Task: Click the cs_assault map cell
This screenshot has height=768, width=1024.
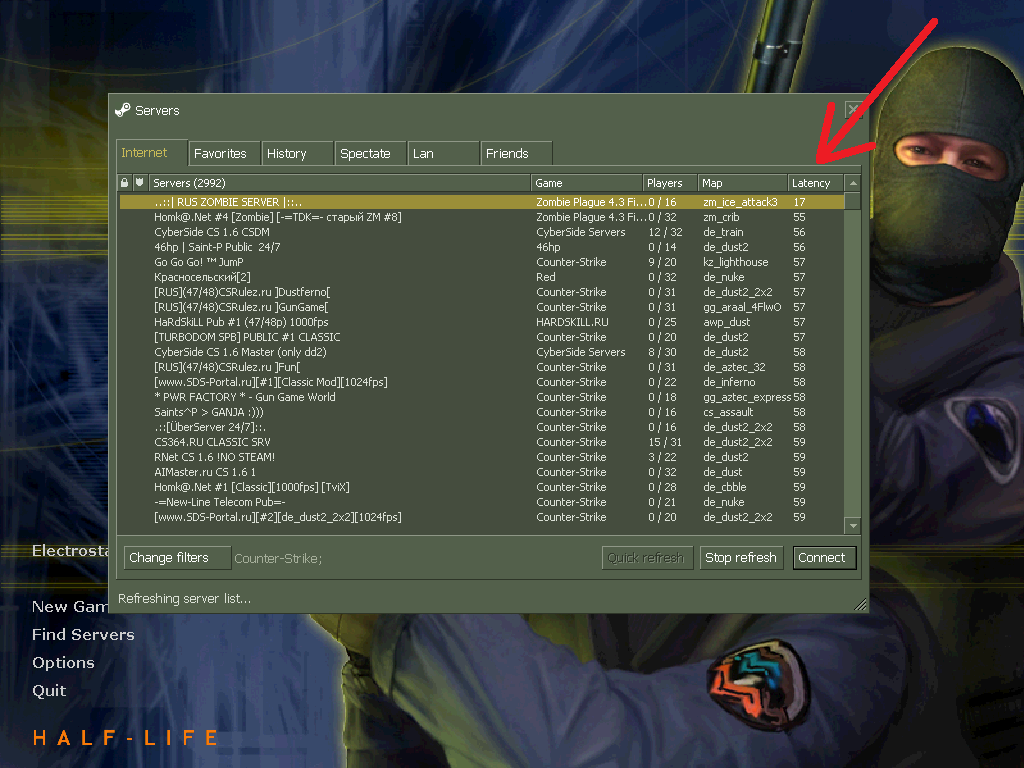Action: [728, 412]
